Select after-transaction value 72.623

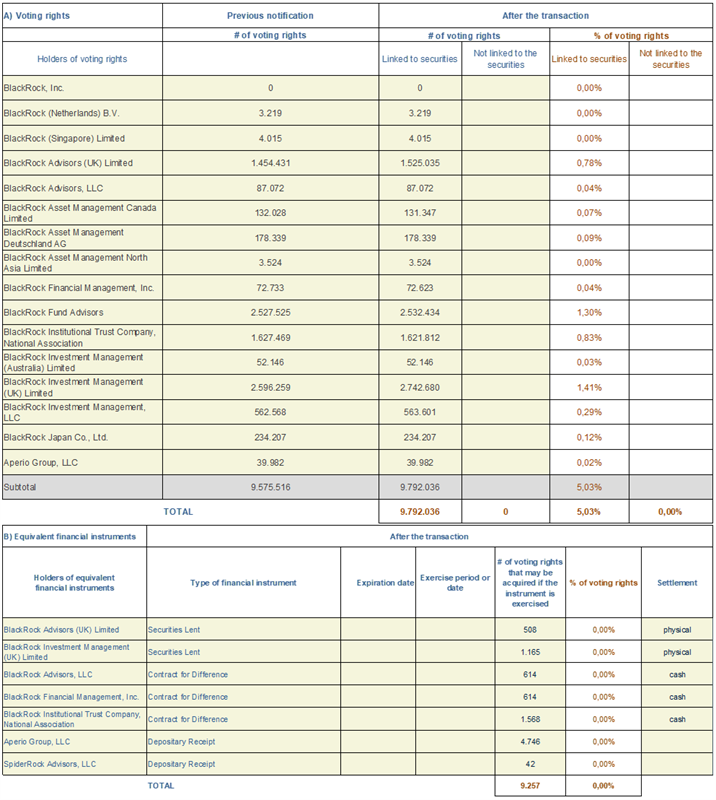click(420, 288)
